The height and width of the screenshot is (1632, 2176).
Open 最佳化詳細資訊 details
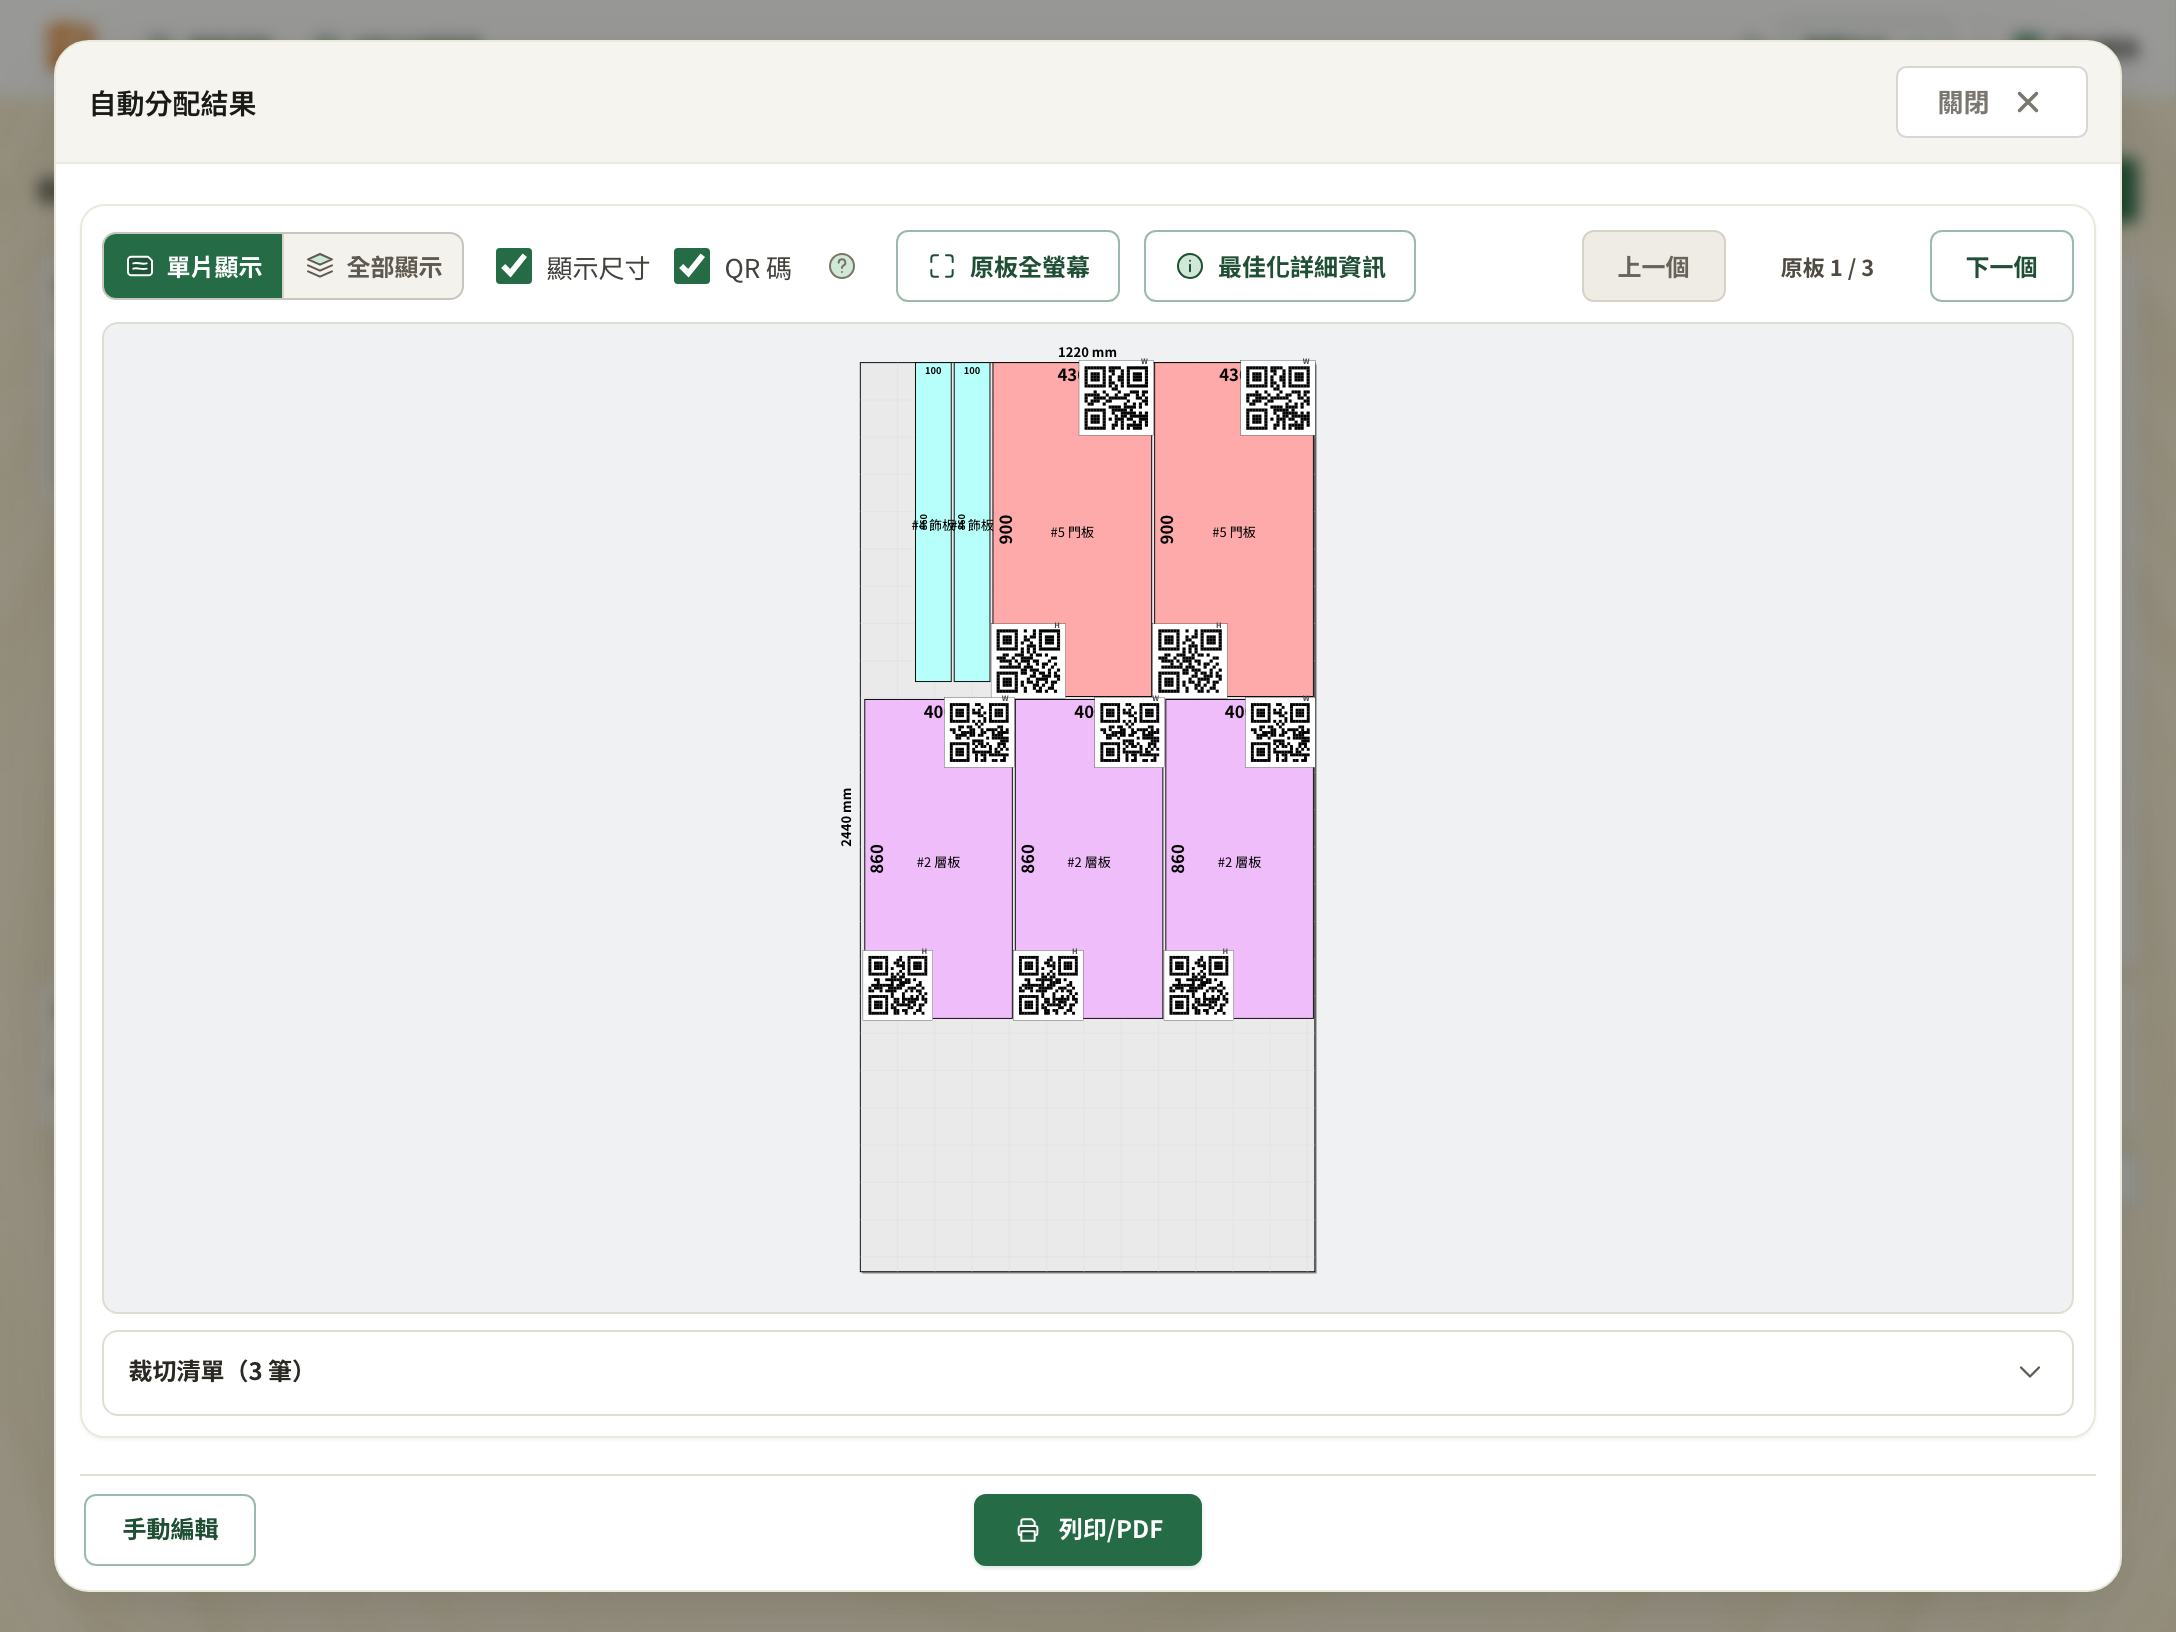click(x=1280, y=266)
